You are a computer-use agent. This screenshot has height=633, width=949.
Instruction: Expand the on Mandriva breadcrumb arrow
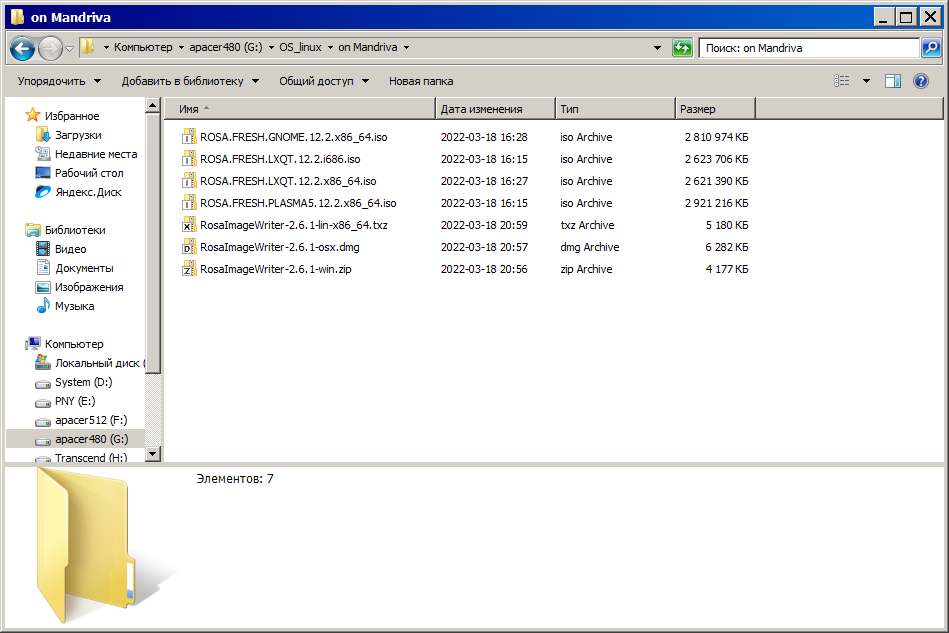pos(406,47)
